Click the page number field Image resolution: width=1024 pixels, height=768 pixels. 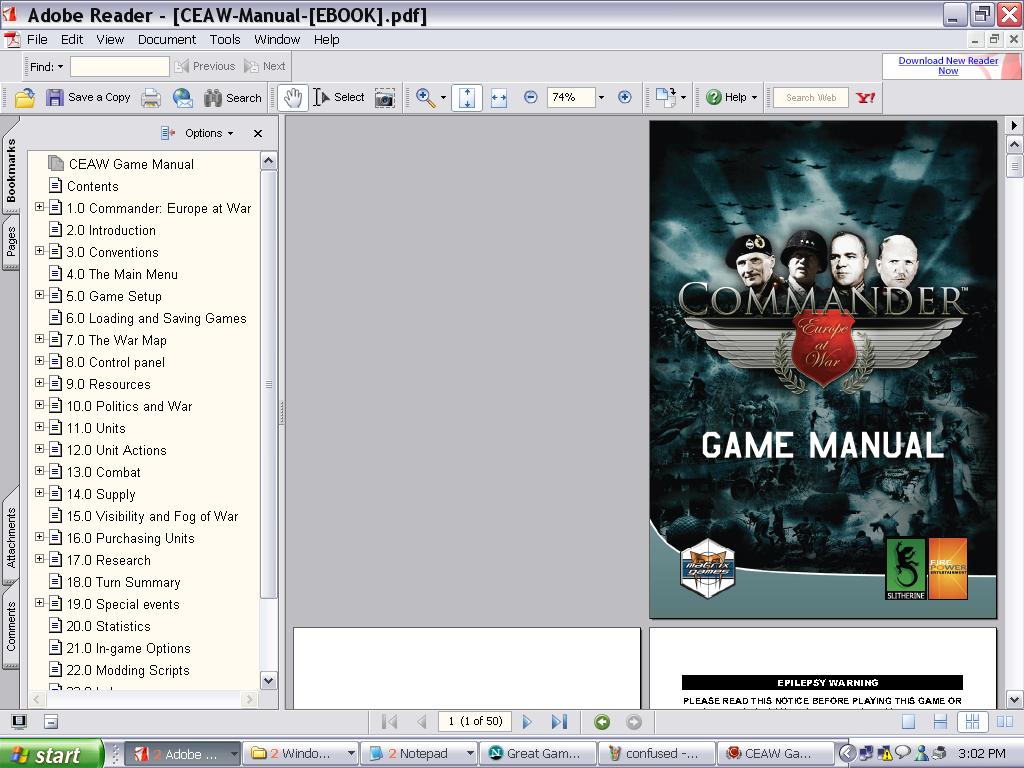pyautogui.click(x=475, y=722)
